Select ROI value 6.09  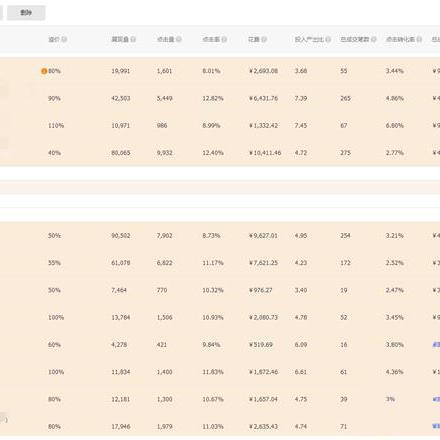tap(301, 345)
